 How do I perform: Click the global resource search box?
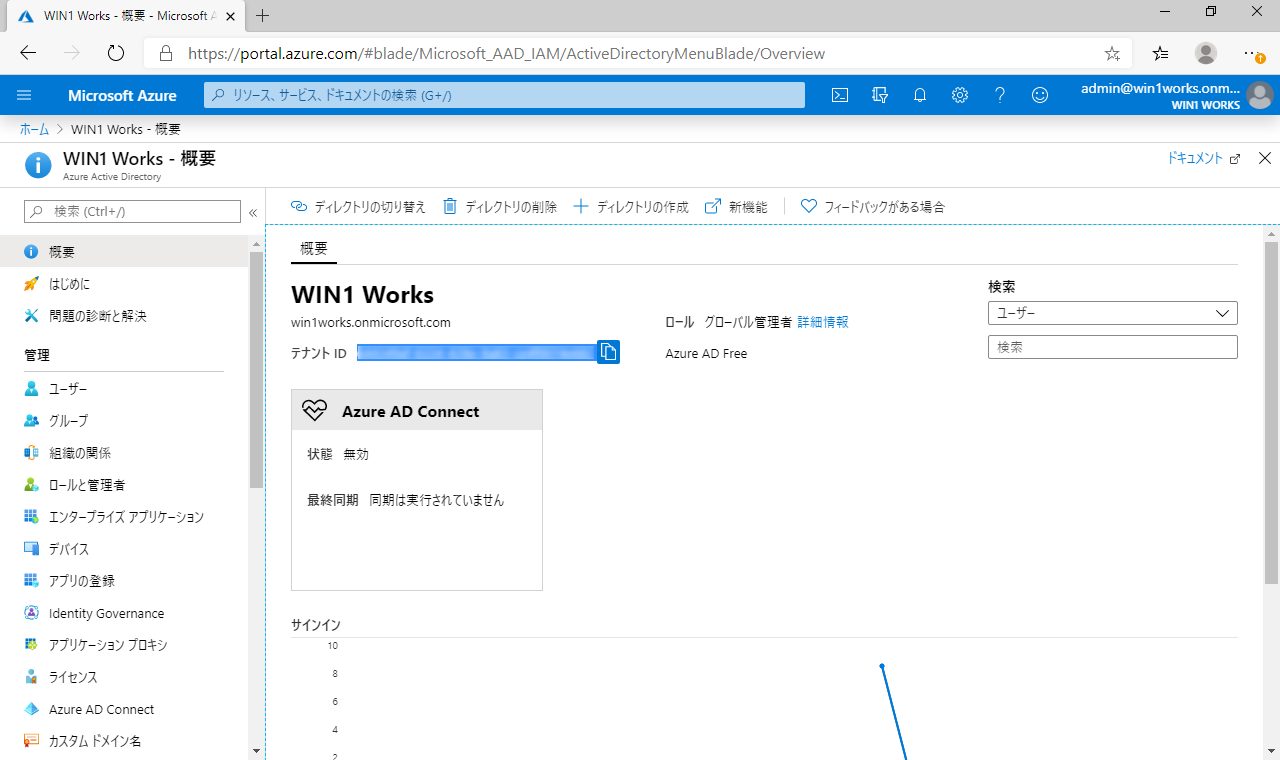[x=505, y=95]
